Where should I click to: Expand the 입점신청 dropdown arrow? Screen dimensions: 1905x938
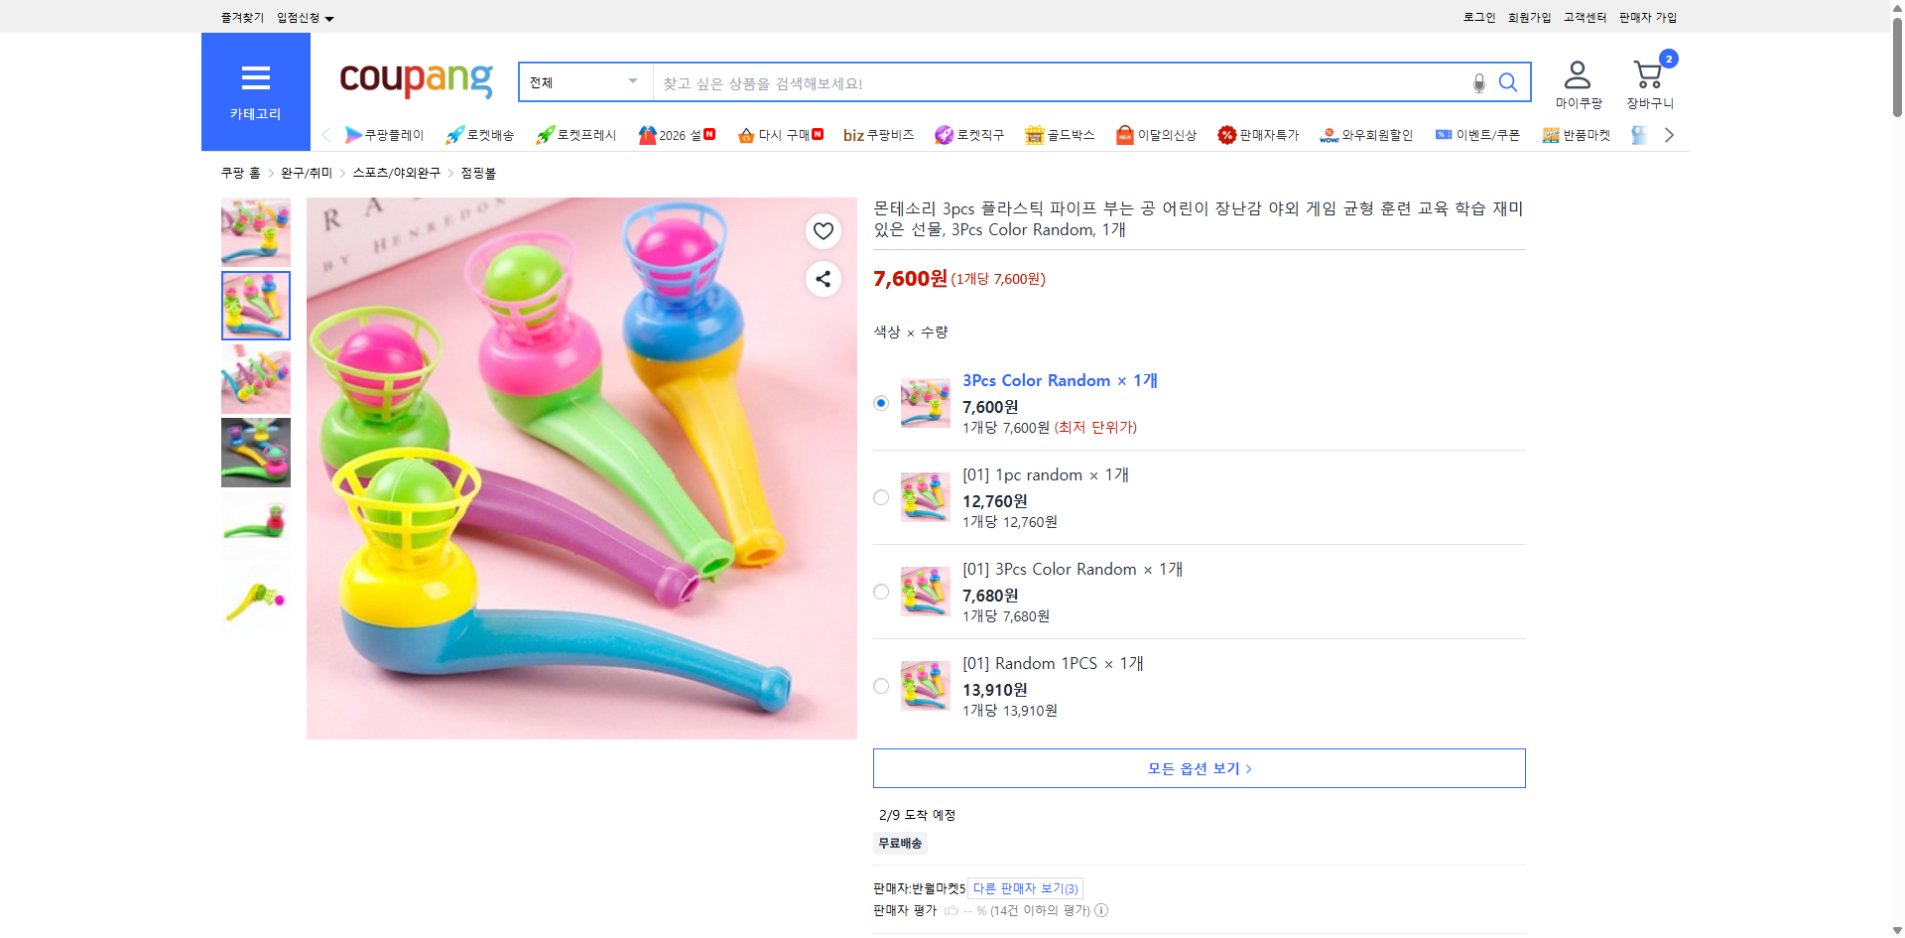point(330,17)
